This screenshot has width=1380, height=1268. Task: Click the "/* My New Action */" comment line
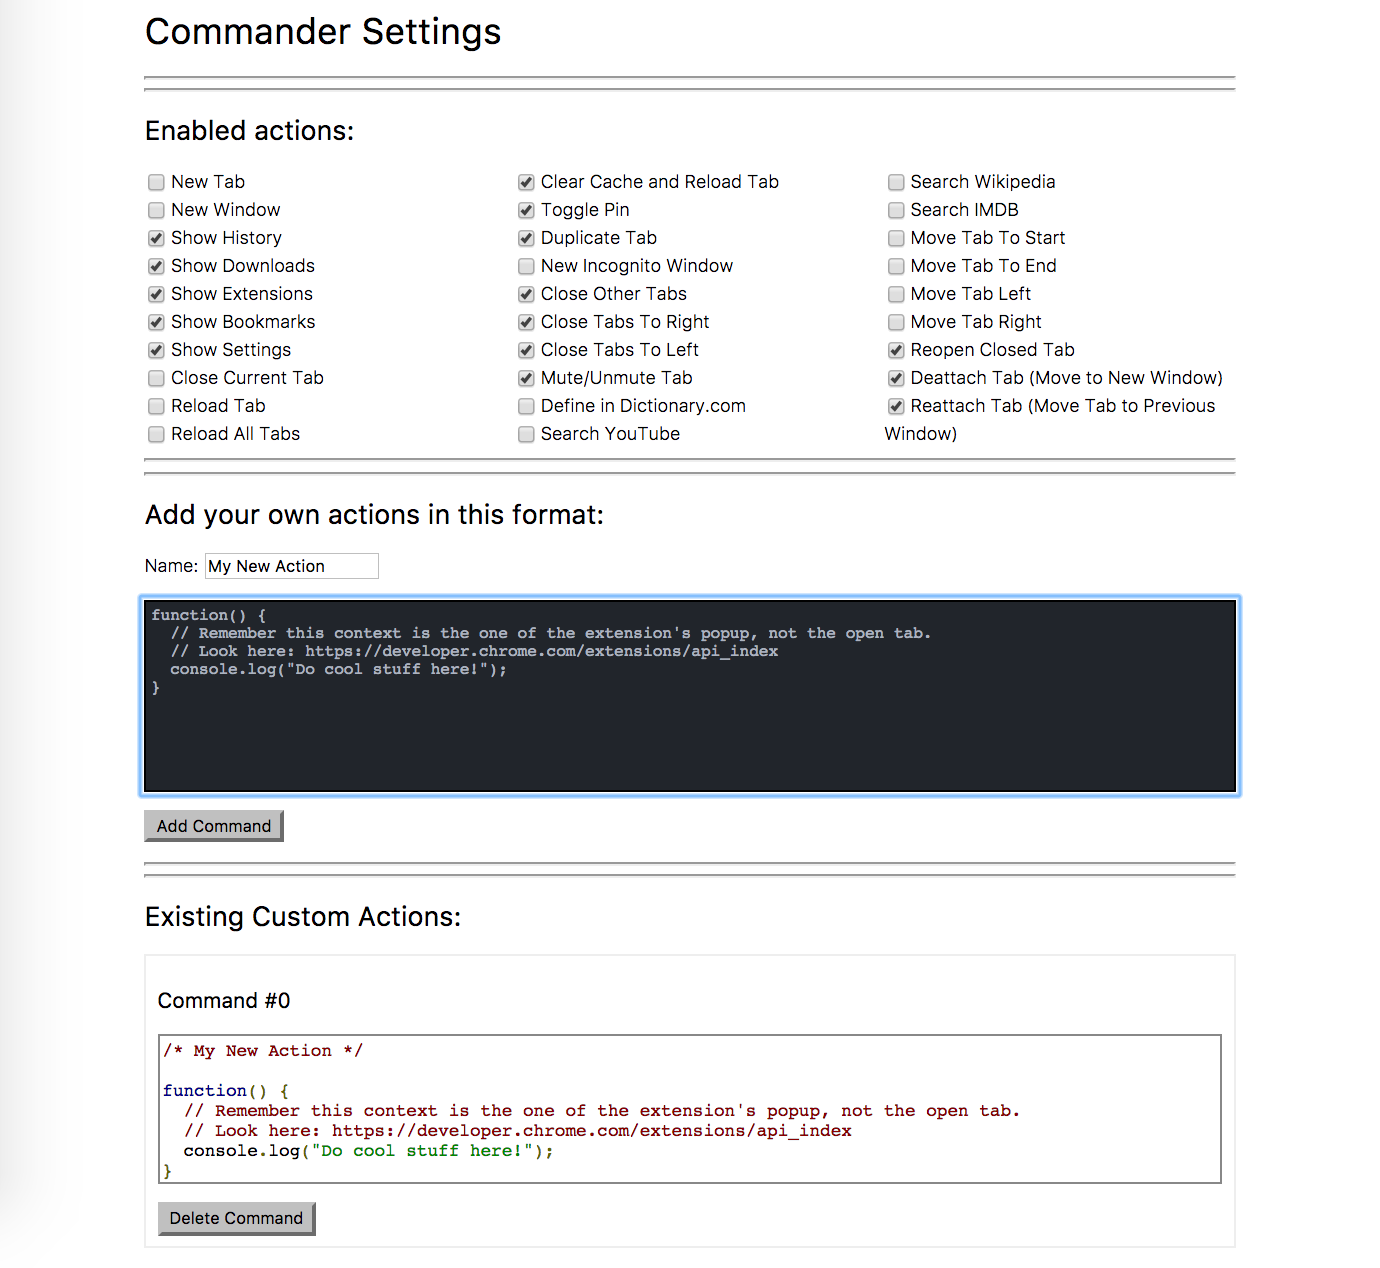coord(263,1051)
